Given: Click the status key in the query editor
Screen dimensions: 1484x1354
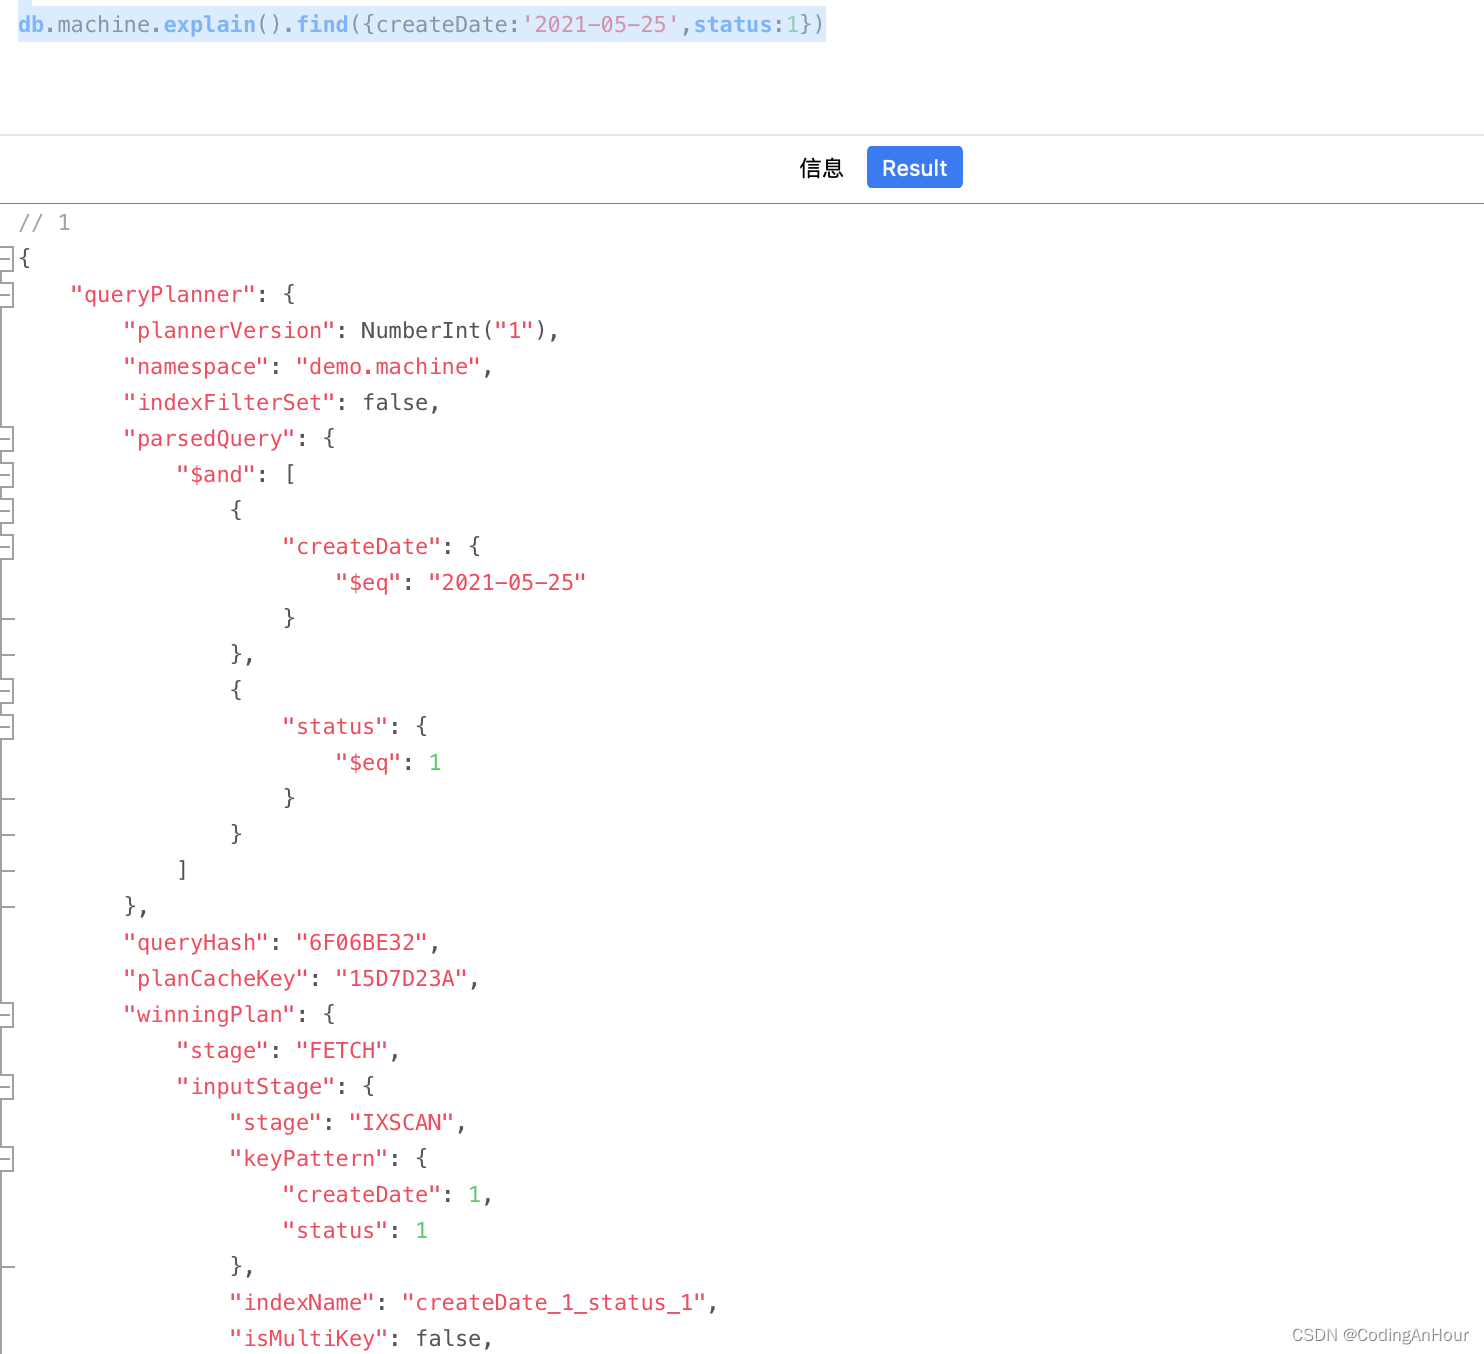Looking at the screenshot, I should [733, 24].
